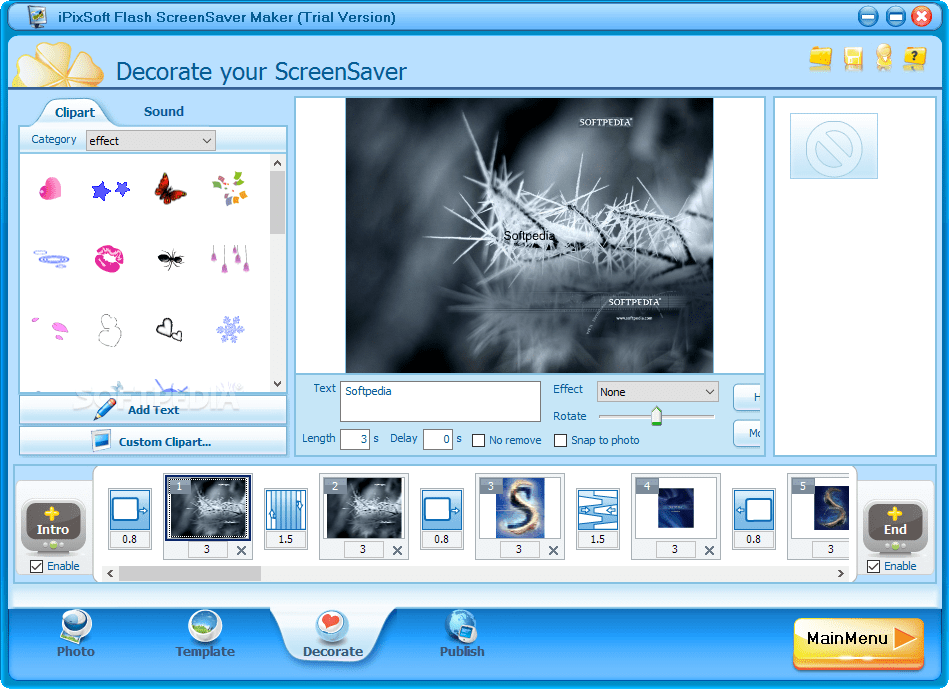Select the Clipart tab
The height and width of the screenshot is (689, 949).
click(73, 111)
